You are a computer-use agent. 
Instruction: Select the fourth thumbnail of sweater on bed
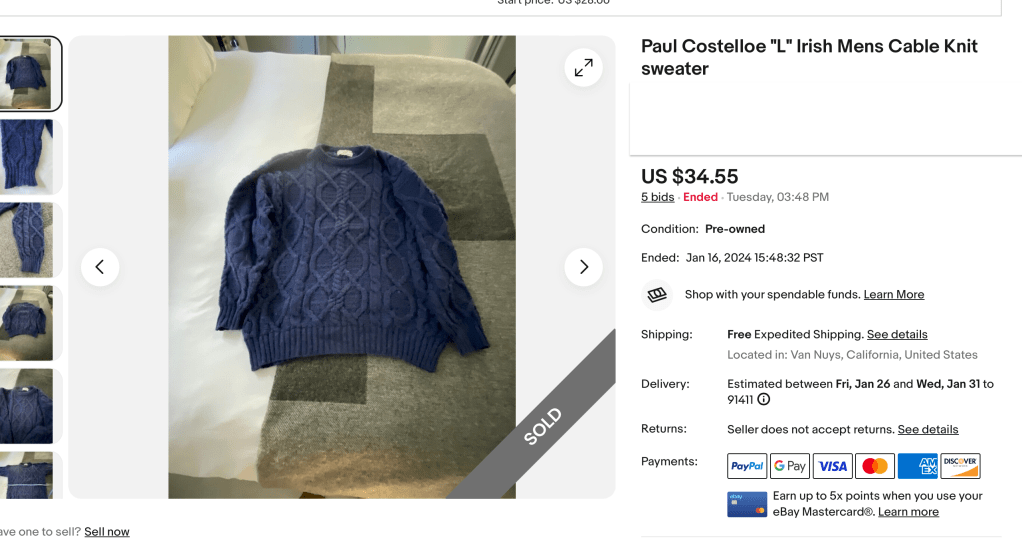pyautogui.click(x=27, y=323)
